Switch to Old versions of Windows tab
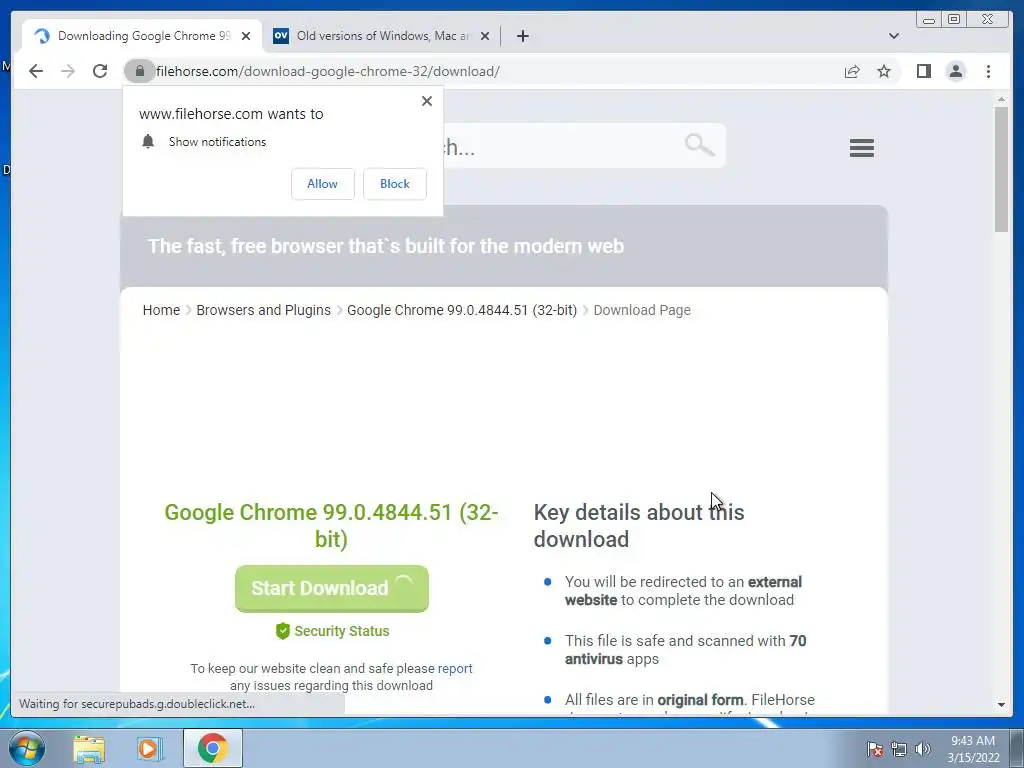Image resolution: width=1024 pixels, height=768 pixels. [382, 36]
